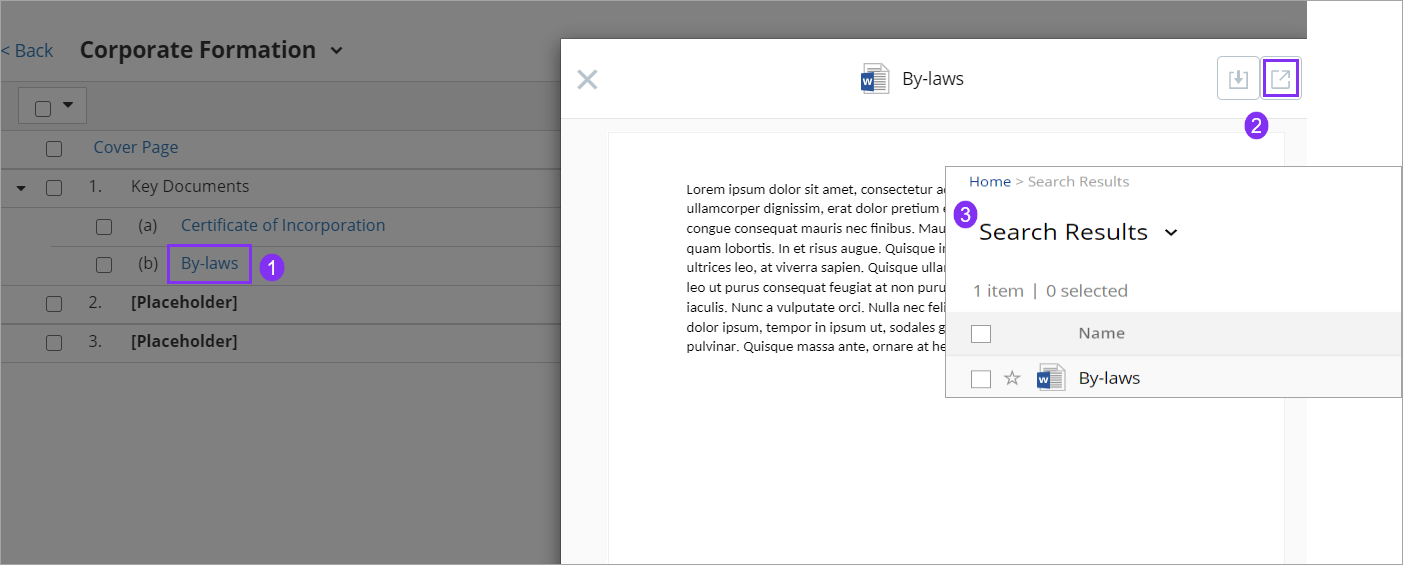The width and height of the screenshot is (1403, 565).
Task: Open By-laws document in new window icon
Action: 1280,79
